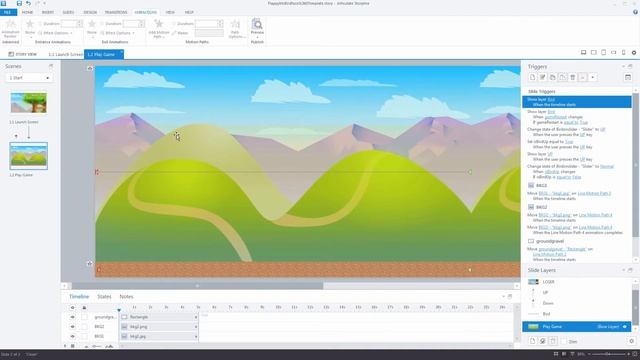Toggle show-all eye icon in timeline header
The height and width of the screenshot is (360, 640).
tap(73, 307)
